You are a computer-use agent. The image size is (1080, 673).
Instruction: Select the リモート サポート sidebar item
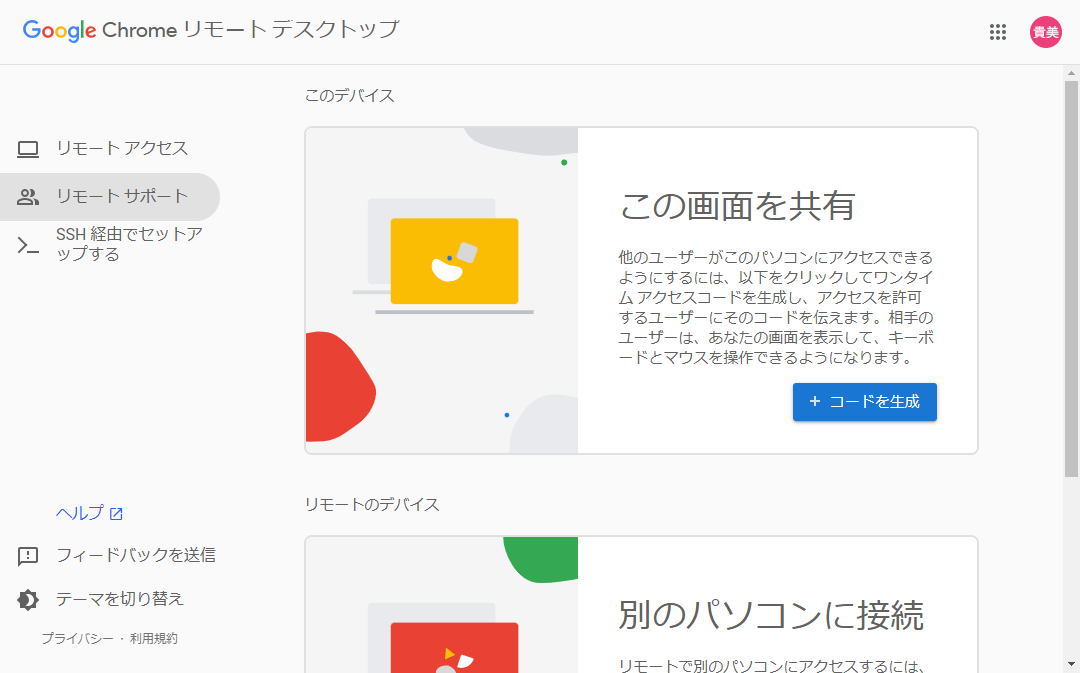(x=121, y=197)
